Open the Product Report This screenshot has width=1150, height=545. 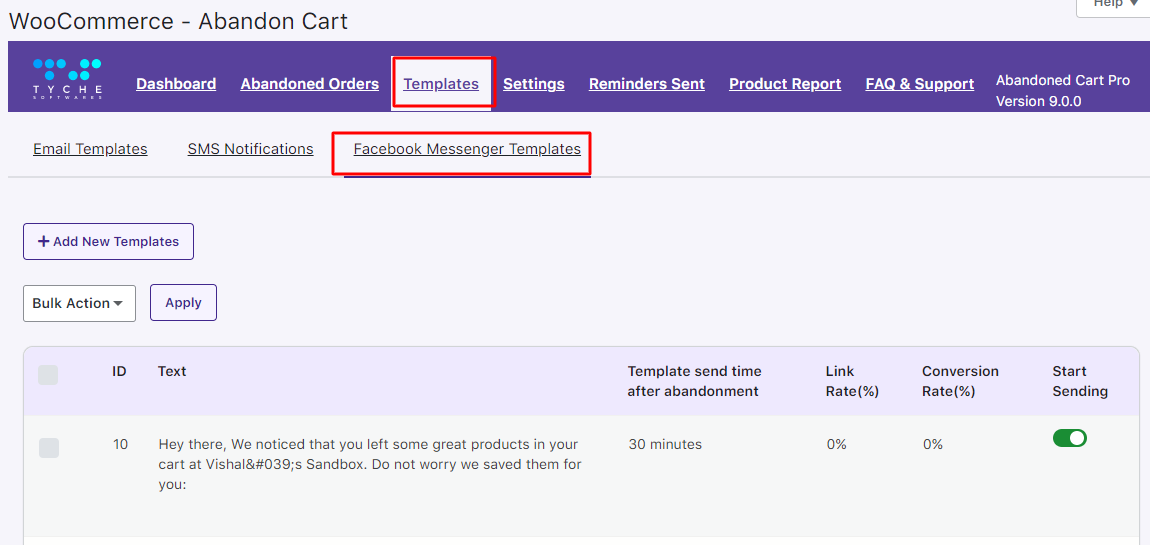point(785,84)
